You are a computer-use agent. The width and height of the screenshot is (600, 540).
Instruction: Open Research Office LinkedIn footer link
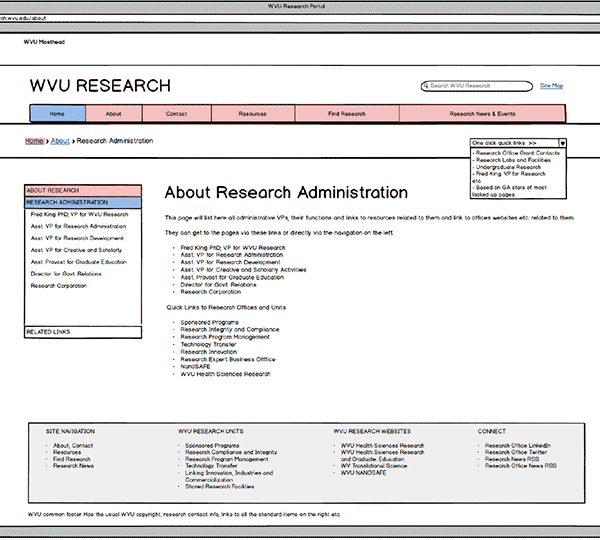(518, 446)
